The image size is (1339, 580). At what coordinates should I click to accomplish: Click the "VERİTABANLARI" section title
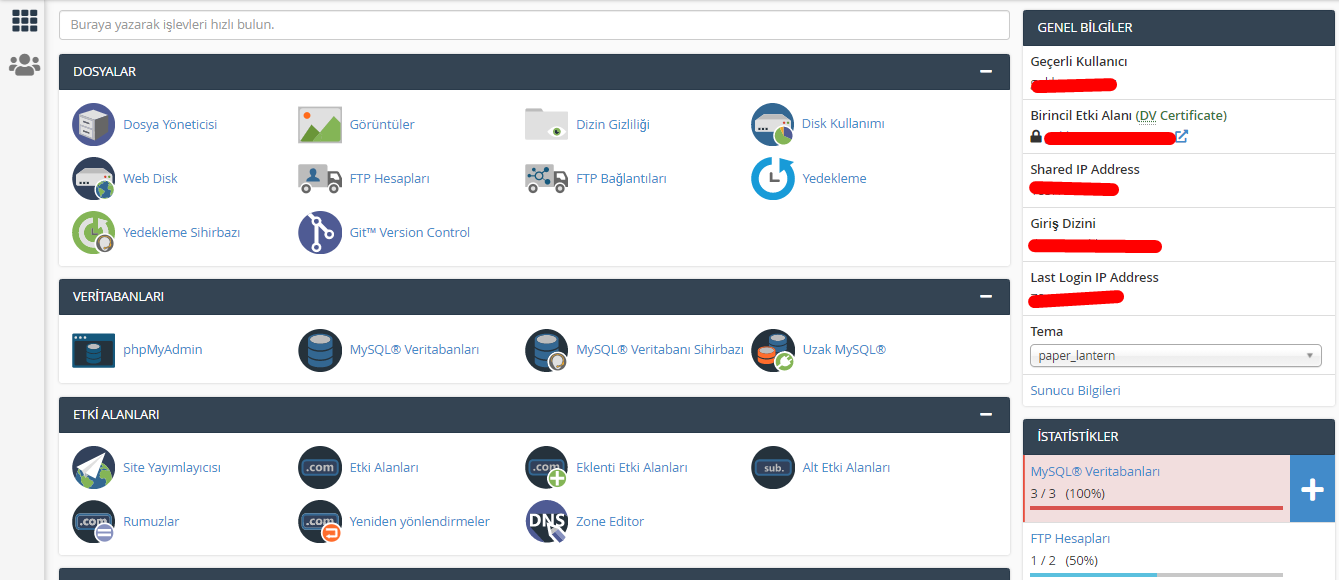(x=118, y=297)
